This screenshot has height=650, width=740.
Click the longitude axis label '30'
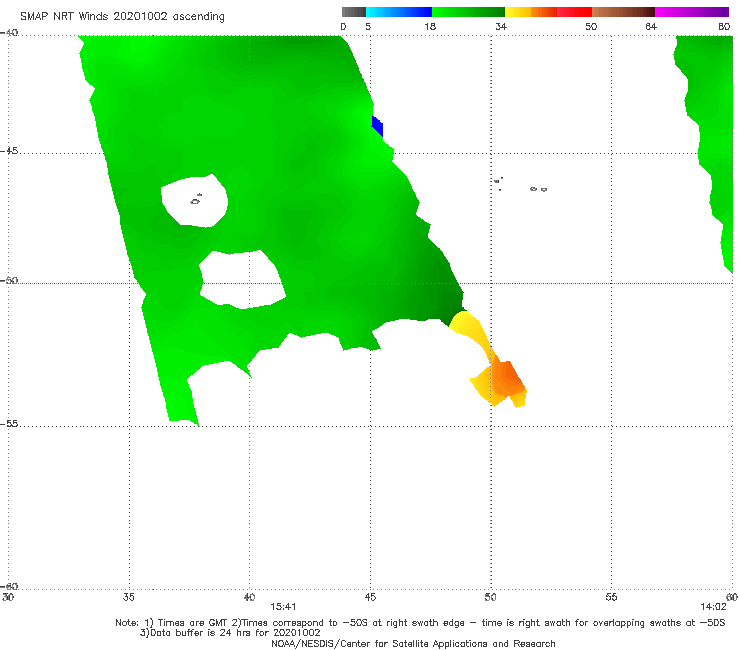pyautogui.click(x=8, y=597)
